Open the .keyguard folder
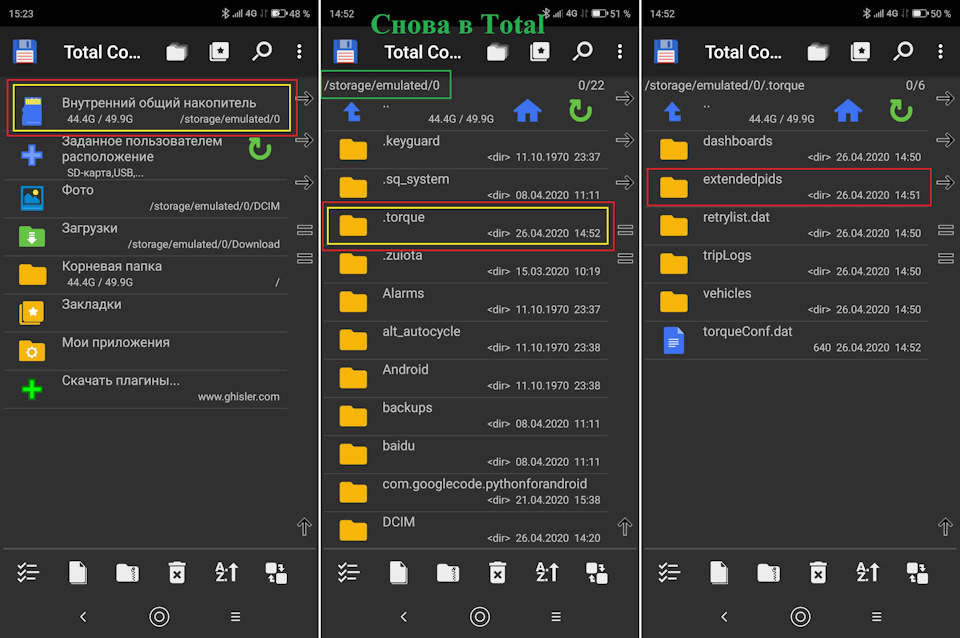The width and height of the screenshot is (960, 638). tap(466, 149)
